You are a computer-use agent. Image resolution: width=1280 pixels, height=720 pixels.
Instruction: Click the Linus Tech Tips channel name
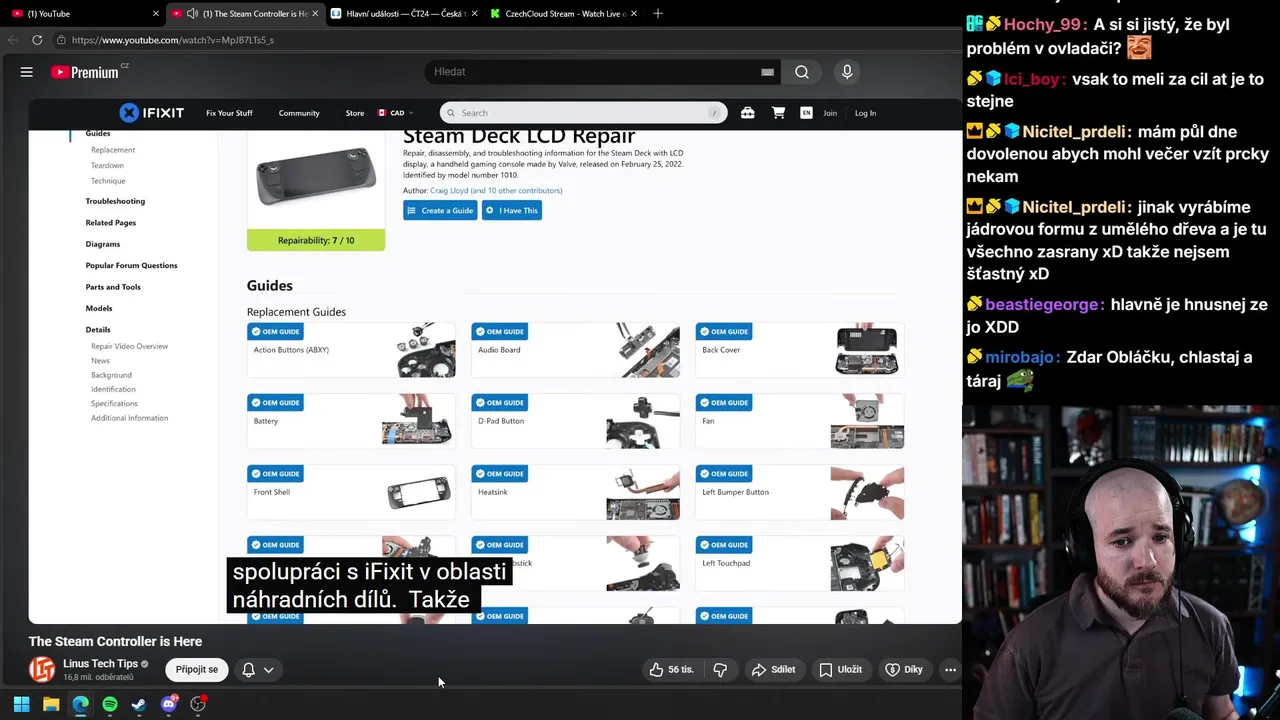(100, 663)
